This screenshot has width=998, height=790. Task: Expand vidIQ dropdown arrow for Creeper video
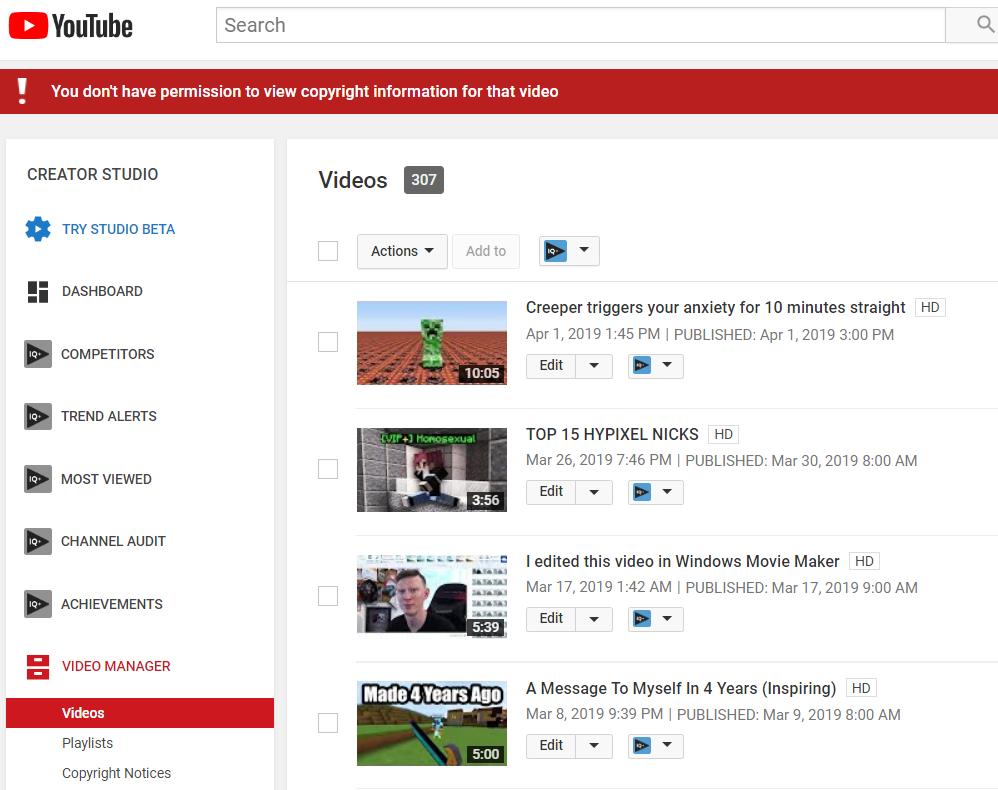click(x=667, y=365)
